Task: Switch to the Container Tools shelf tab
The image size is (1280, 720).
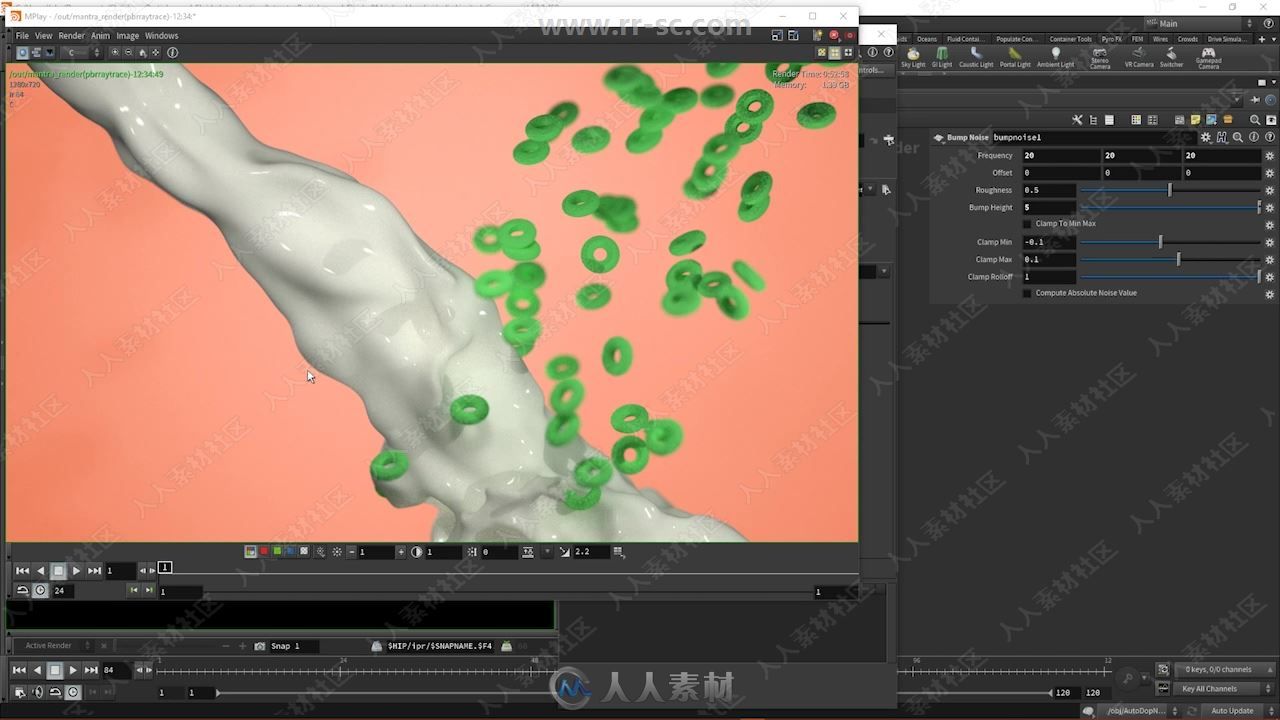Action: [1070, 39]
